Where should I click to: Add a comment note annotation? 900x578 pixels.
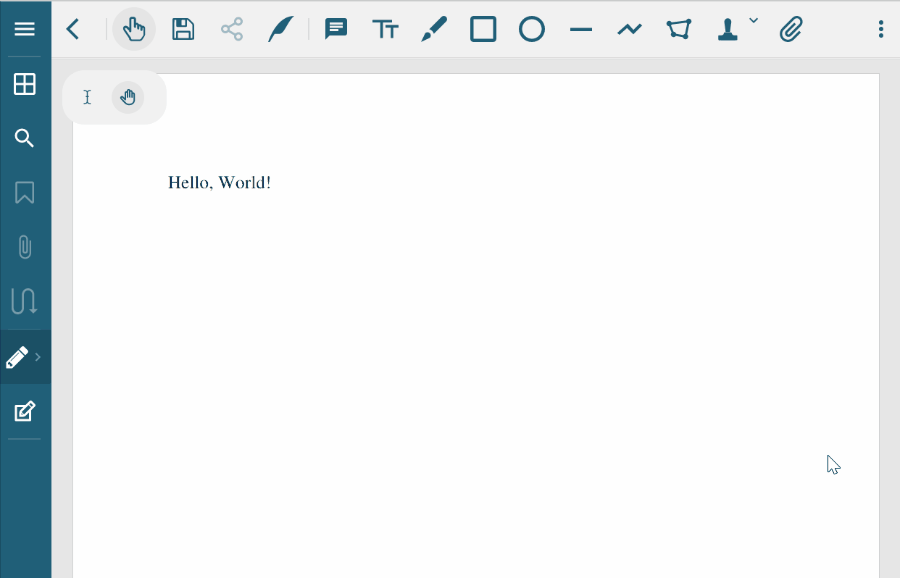coord(336,29)
